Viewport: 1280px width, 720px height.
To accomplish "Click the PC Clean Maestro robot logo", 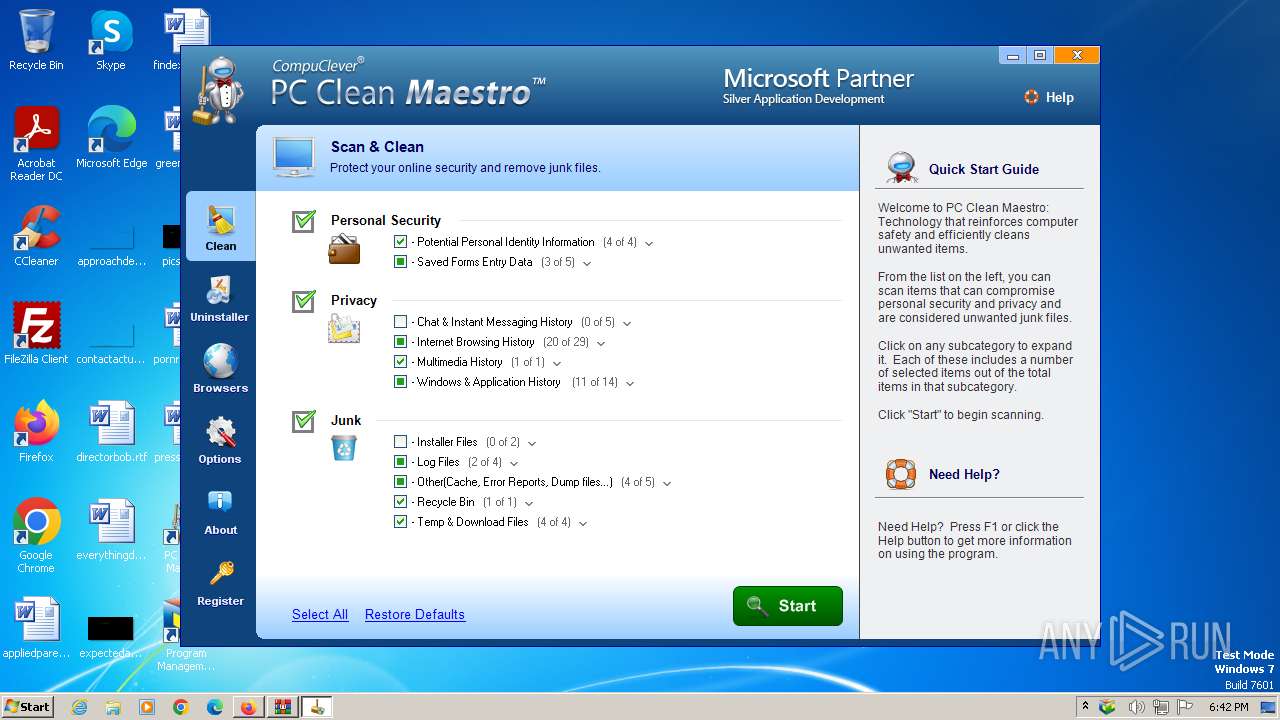I will 218,90.
